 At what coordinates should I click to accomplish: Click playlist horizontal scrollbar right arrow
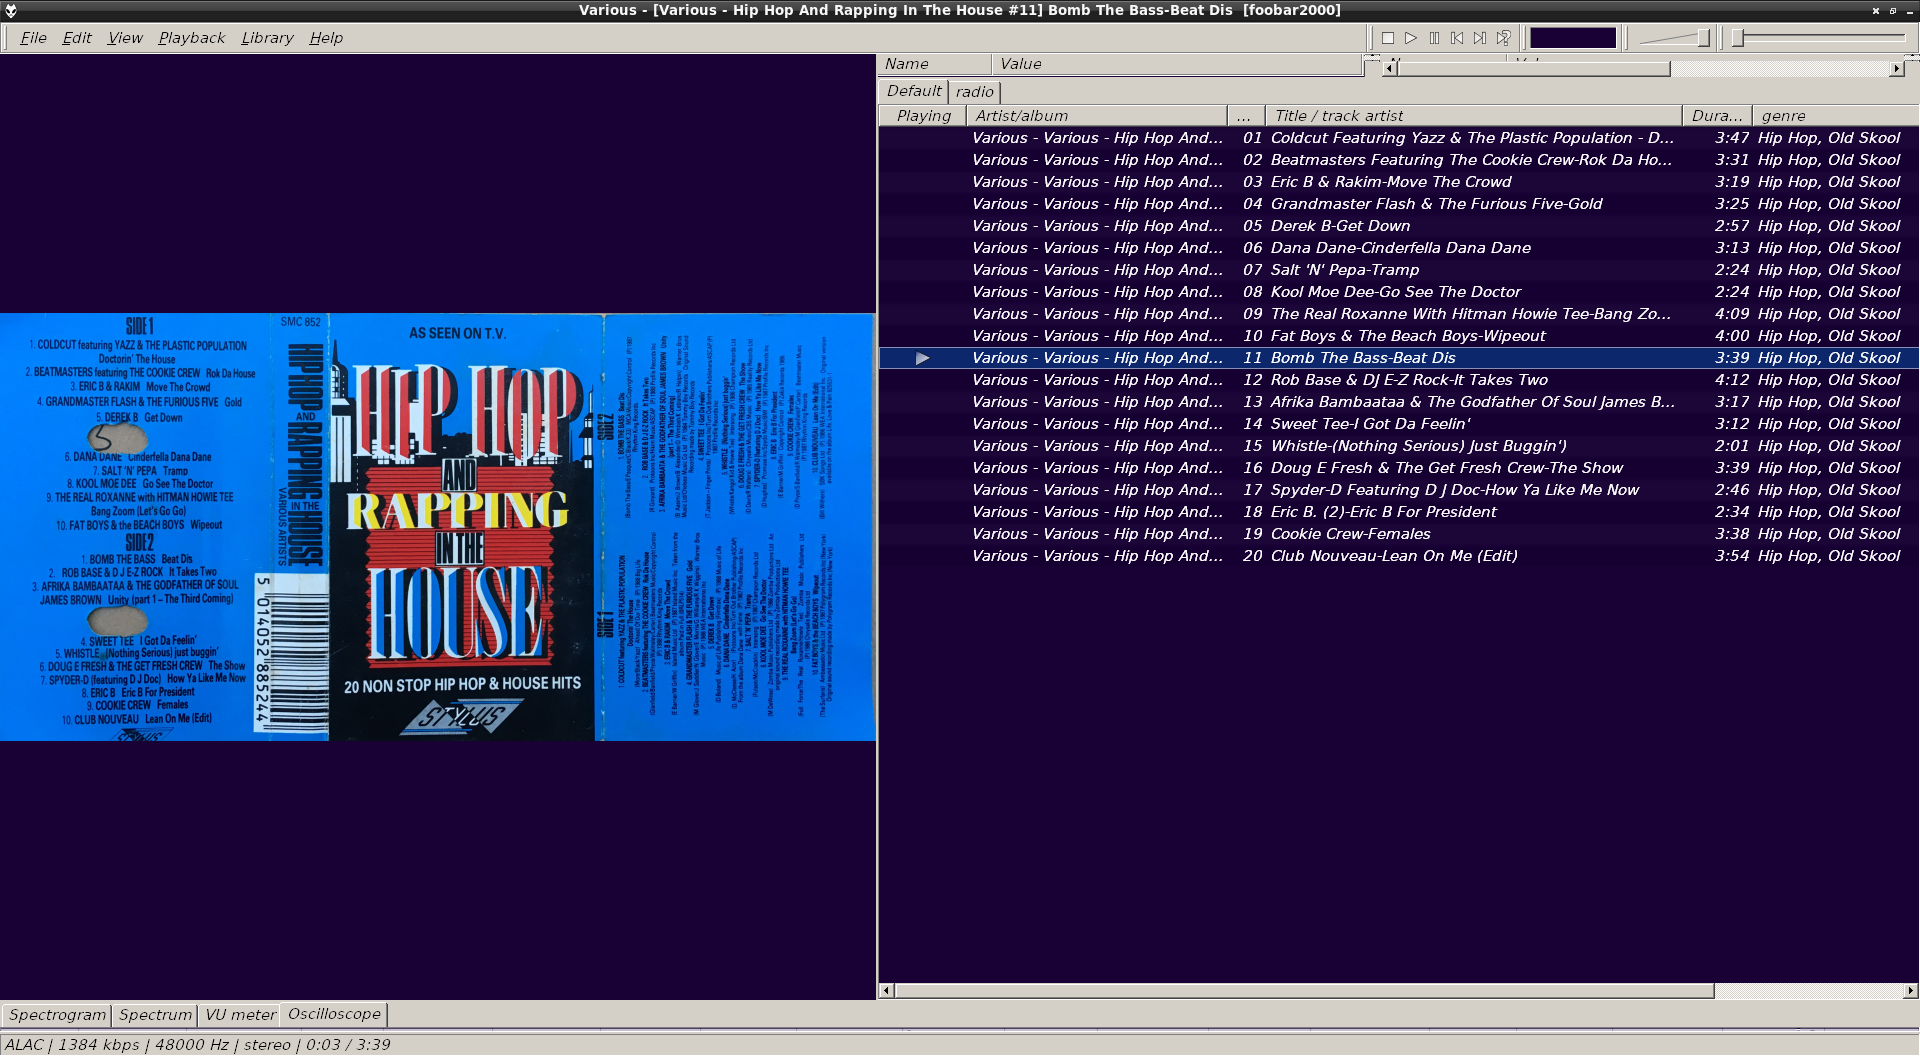pos(1910,991)
